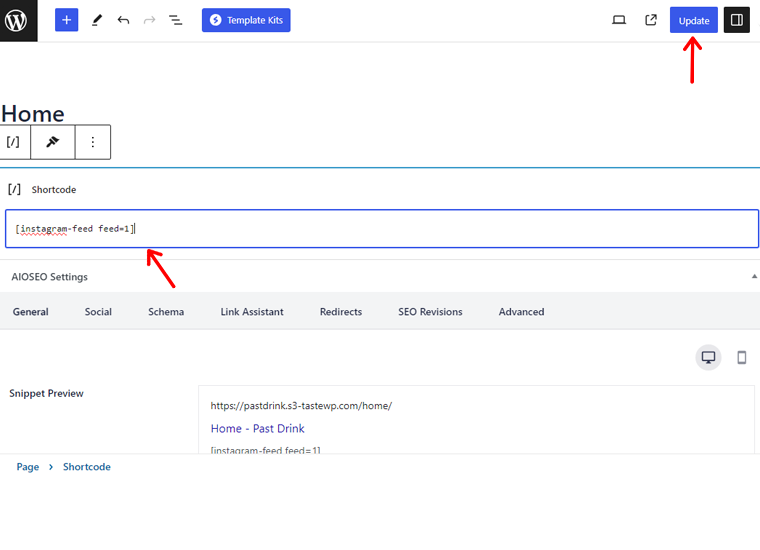The height and width of the screenshot is (550, 760).
Task: Click the Update button
Action: point(694,20)
